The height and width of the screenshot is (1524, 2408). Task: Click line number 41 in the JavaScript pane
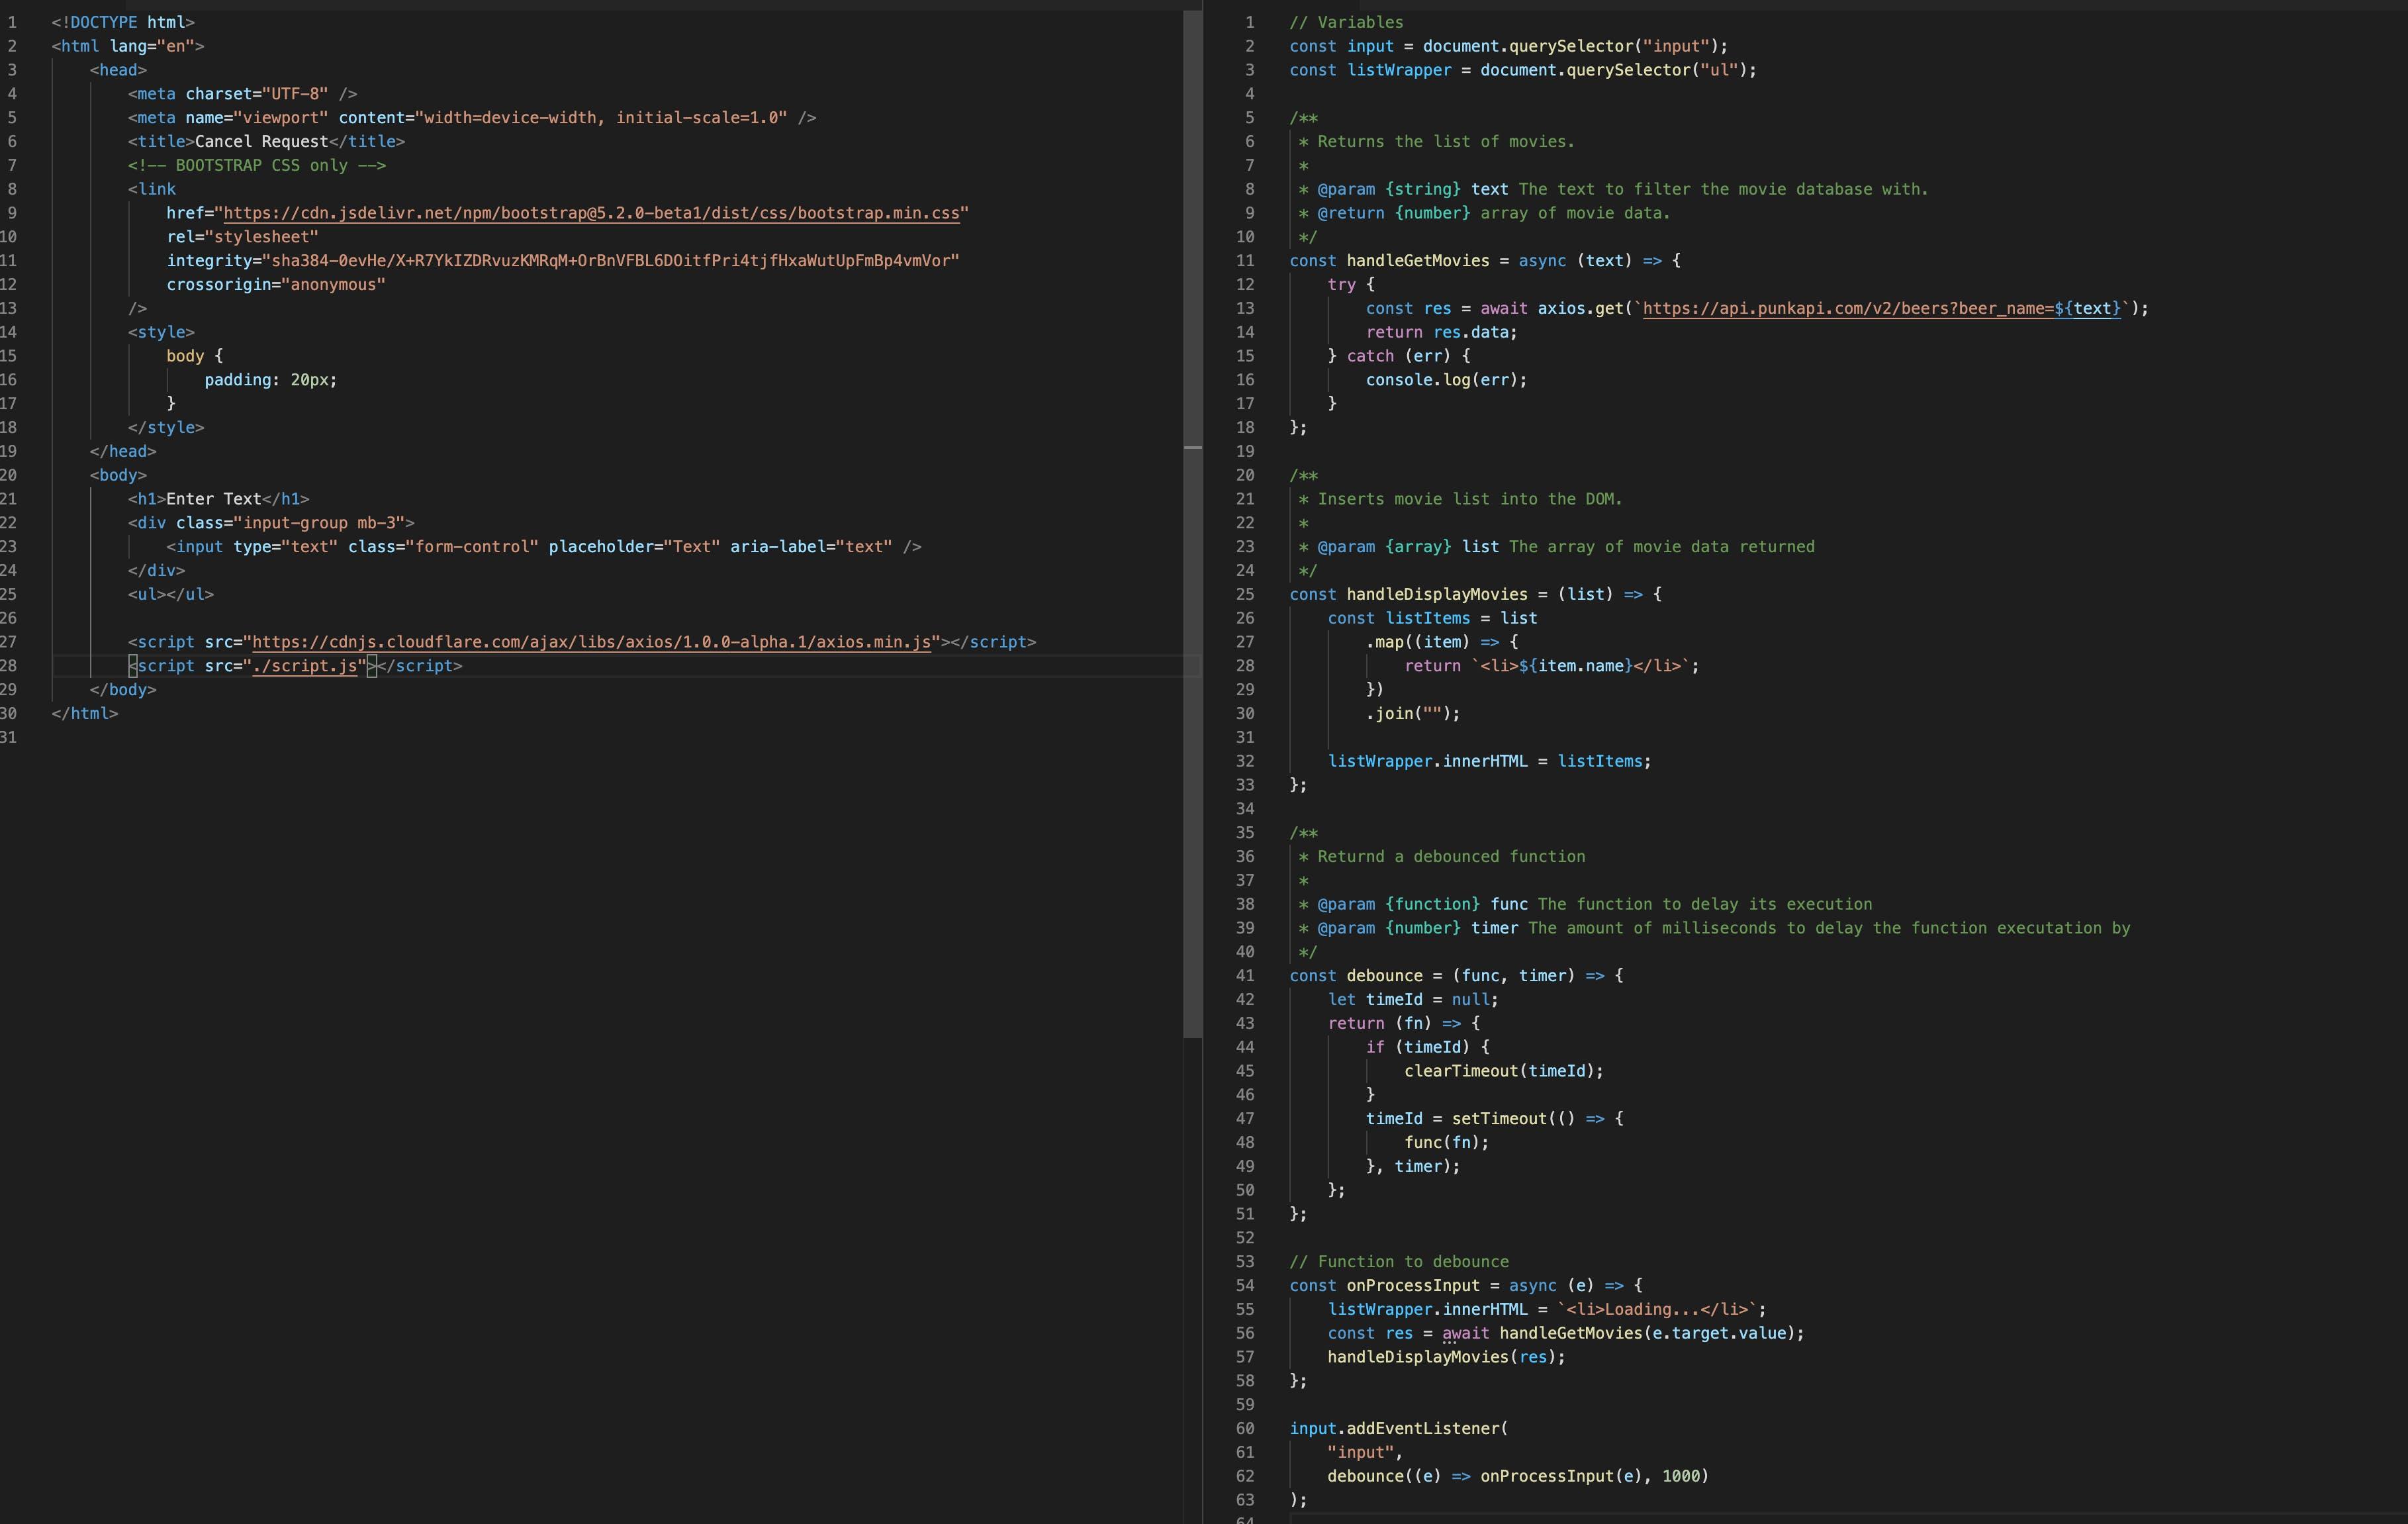pos(1244,976)
